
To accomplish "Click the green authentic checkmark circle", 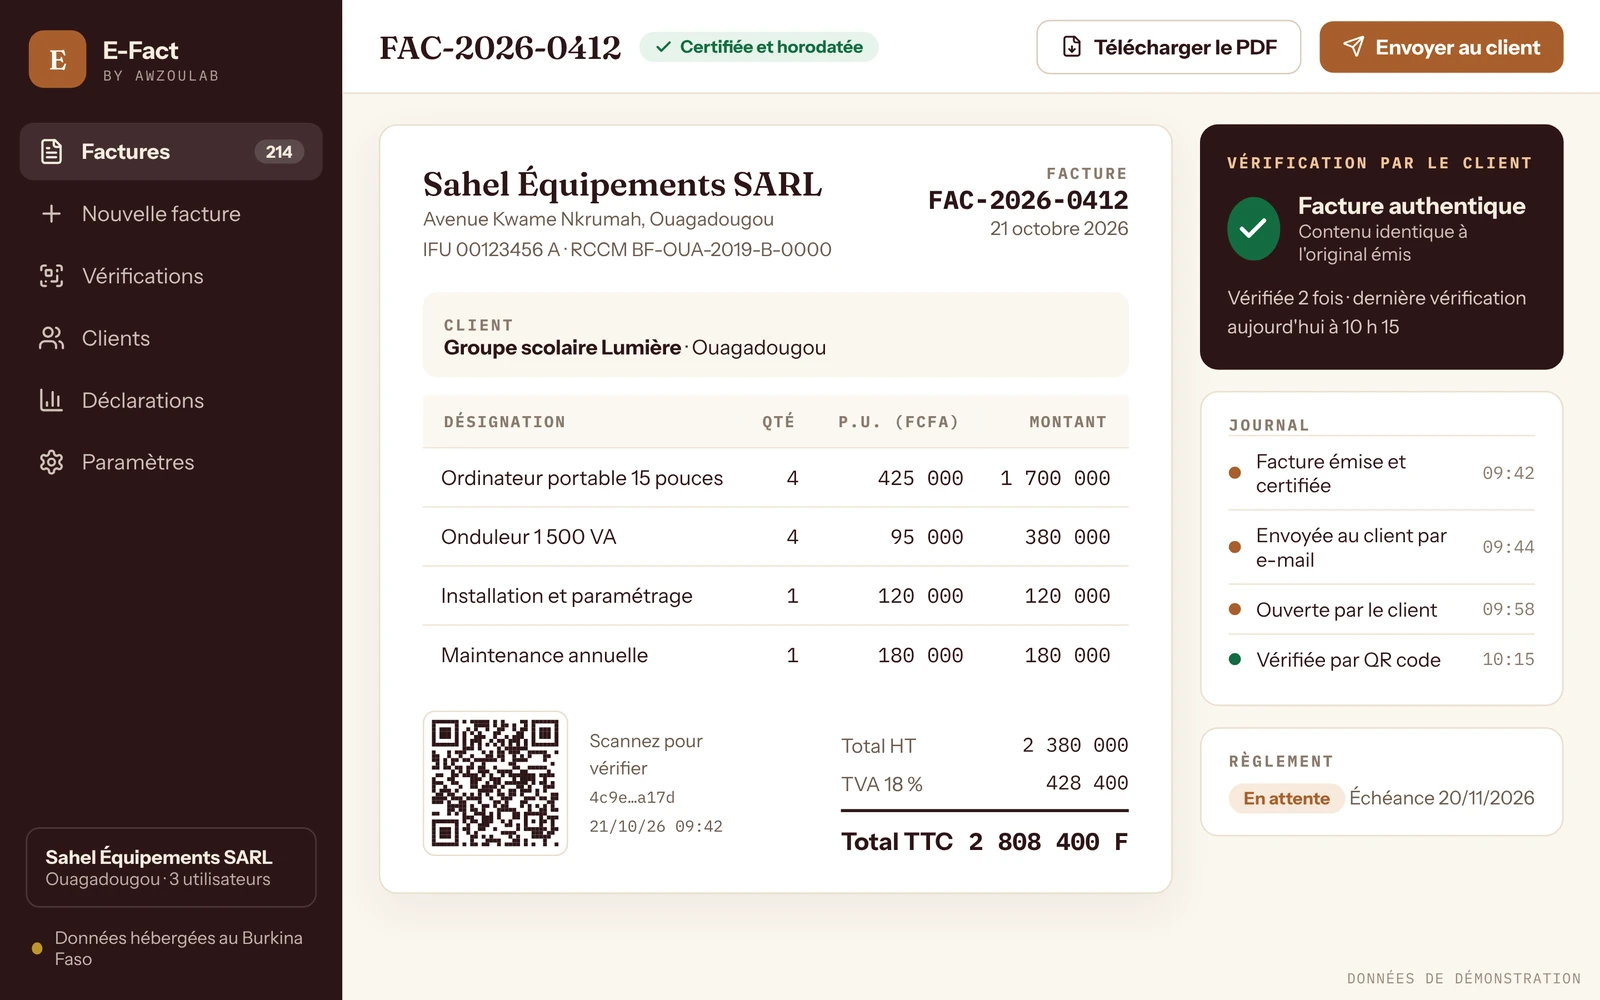I will (x=1253, y=229).
